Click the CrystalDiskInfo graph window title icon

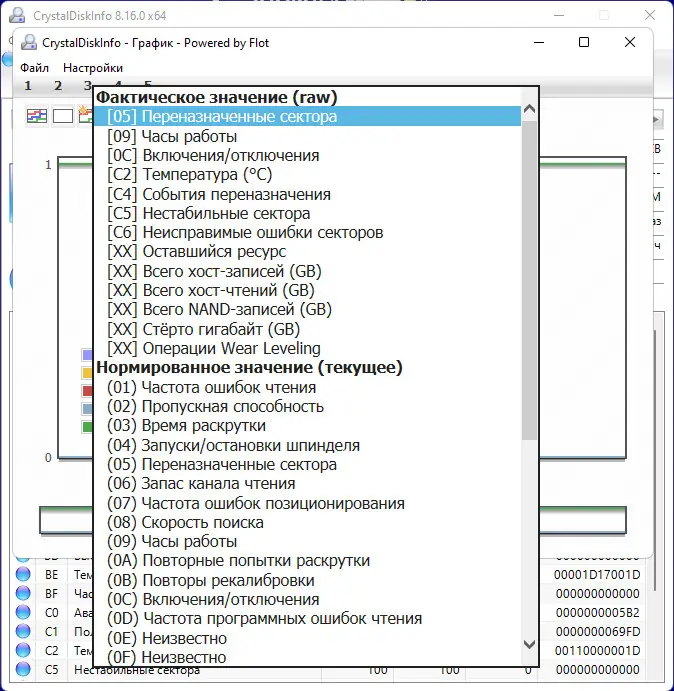pos(29,43)
